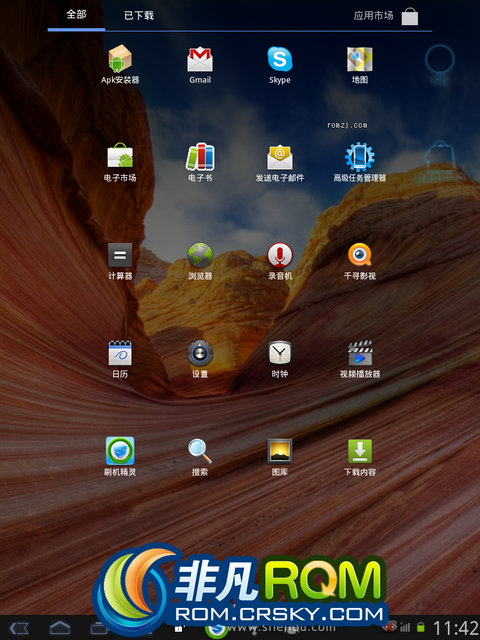The width and height of the screenshot is (480, 640).
Task: Open the Skype app
Action: pyautogui.click(x=280, y=64)
